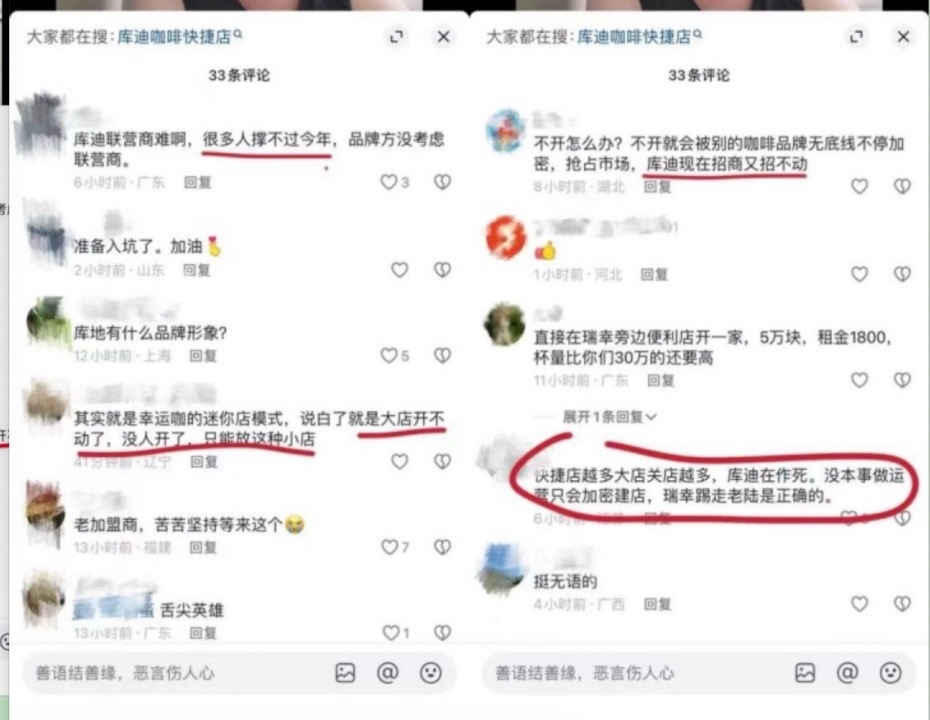Like the 老加盟商 comment with 7 likes
The image size is (930, 720).
point(389,547)
